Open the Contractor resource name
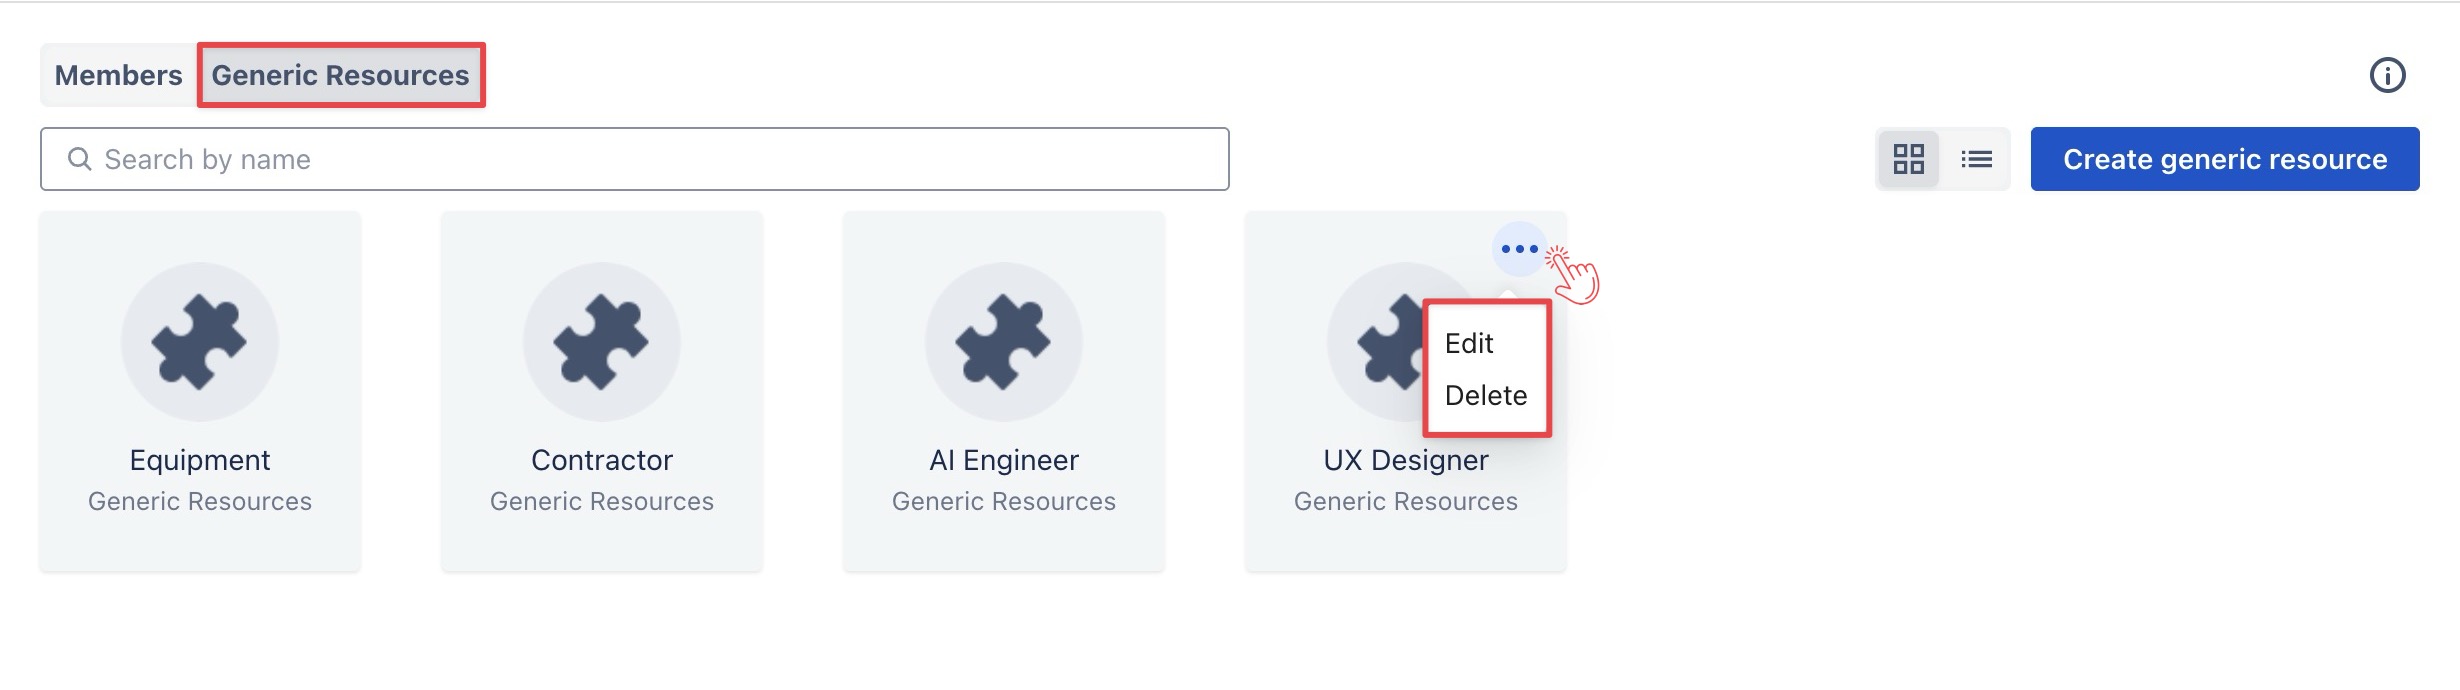Viewport: 2460px width, 690px height. (x=601, y=460)
